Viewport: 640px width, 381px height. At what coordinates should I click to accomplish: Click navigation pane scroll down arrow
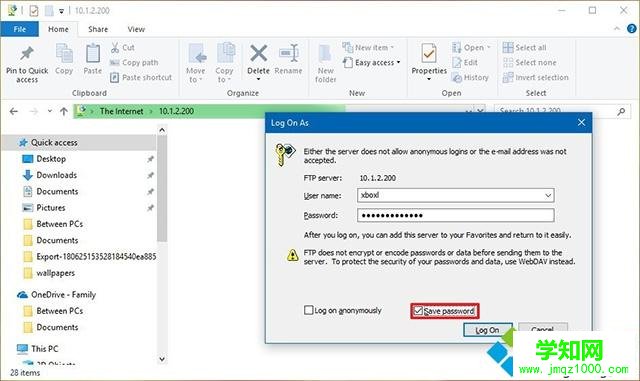coord(162,359)
